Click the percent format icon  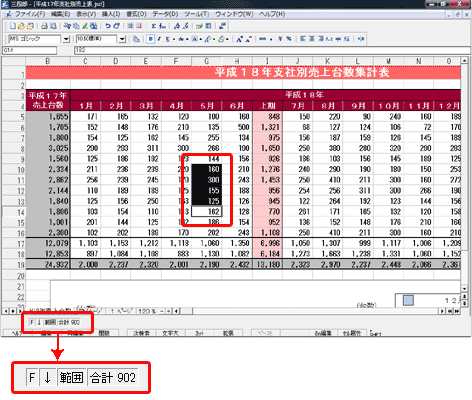point(289,39)
